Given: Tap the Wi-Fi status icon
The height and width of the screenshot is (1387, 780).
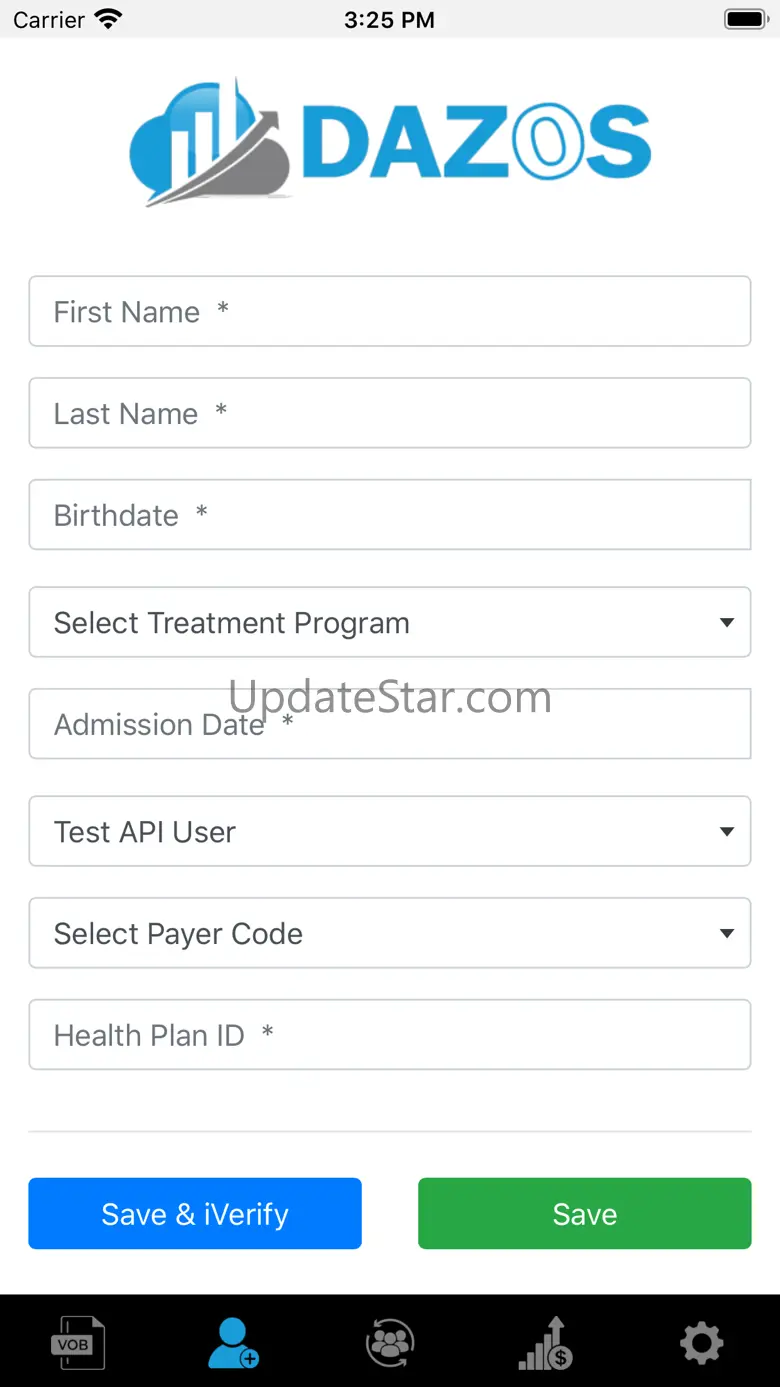Looking at the screenshot, I should pyautogui.click(x=108, y=19).
